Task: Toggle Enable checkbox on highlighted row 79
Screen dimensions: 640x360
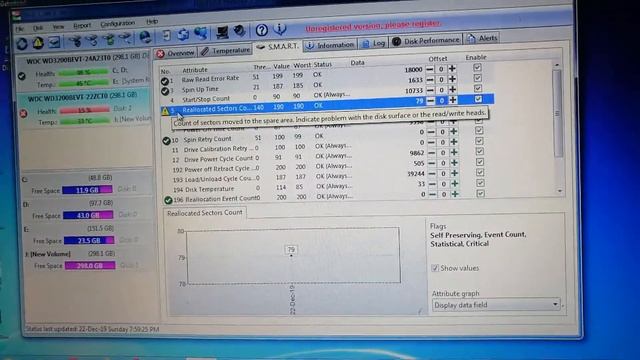Action: tap(478, 99)
